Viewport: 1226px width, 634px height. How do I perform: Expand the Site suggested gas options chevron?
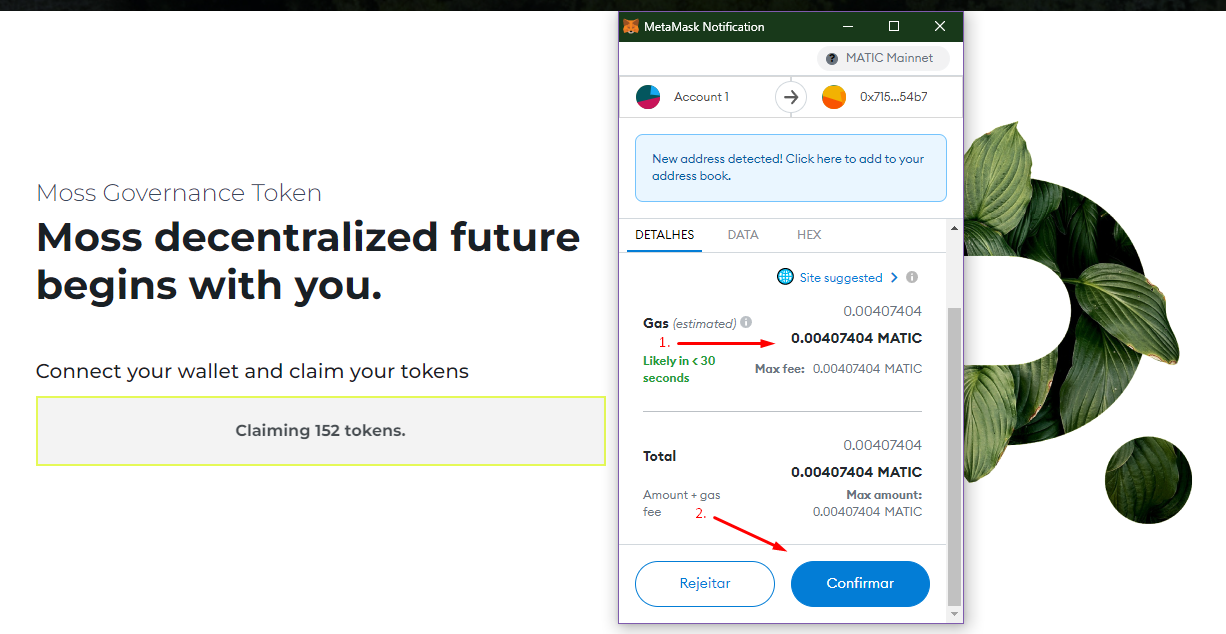[x=894, y=278]
